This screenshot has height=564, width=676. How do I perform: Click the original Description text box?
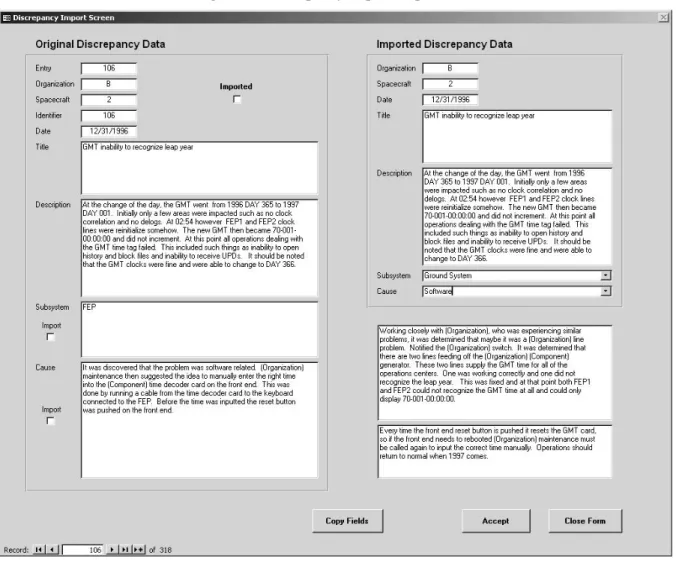(200, 248)
